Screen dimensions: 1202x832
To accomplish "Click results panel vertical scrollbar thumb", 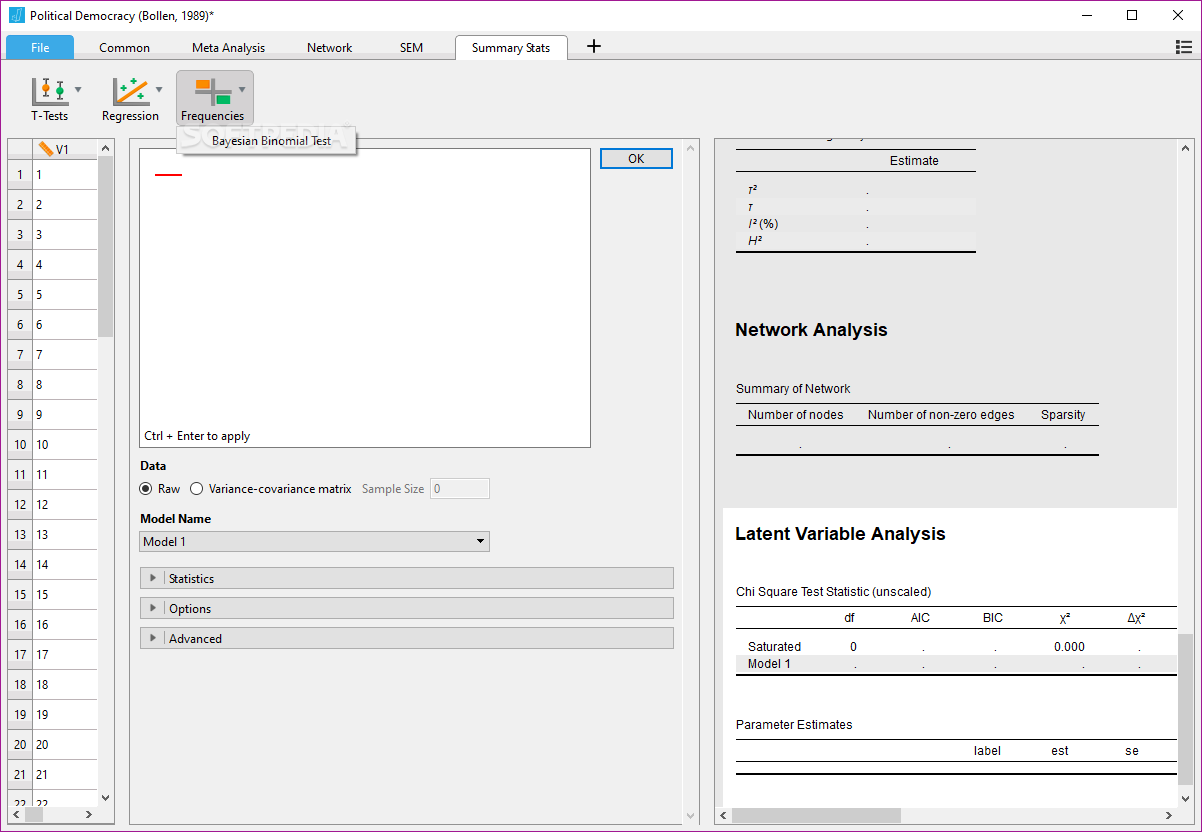I will (1186, 709).
